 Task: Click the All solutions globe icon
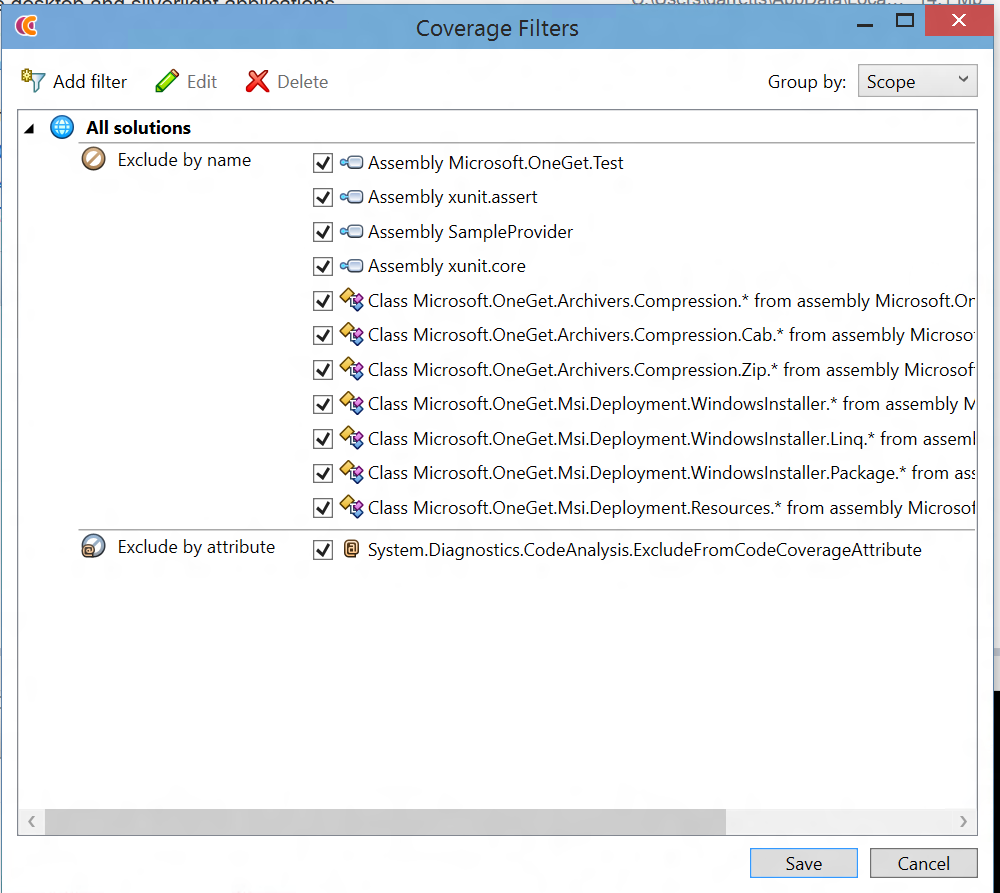(x=62, y=127)
